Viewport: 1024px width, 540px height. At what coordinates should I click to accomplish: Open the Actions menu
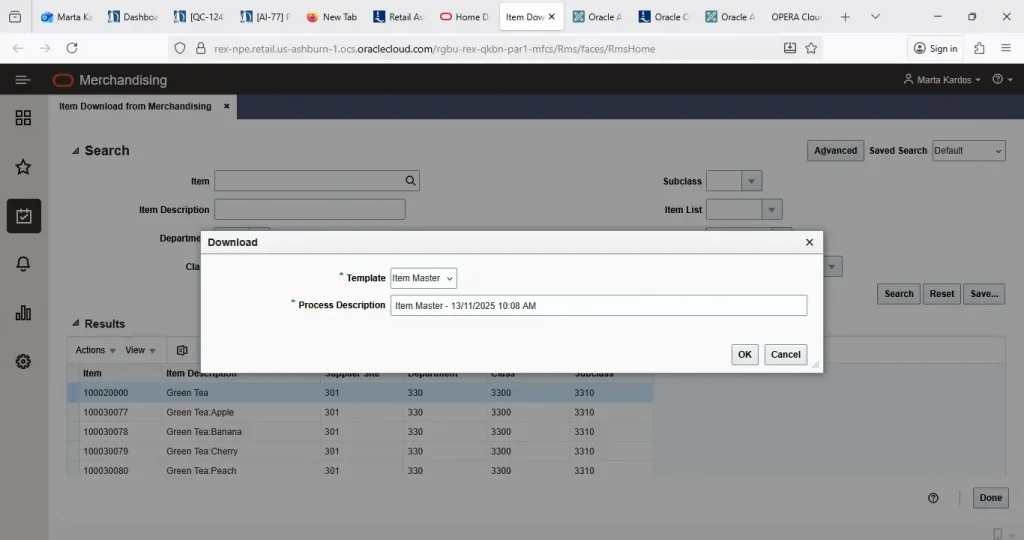pyautogui.click(x=96, y=350)
